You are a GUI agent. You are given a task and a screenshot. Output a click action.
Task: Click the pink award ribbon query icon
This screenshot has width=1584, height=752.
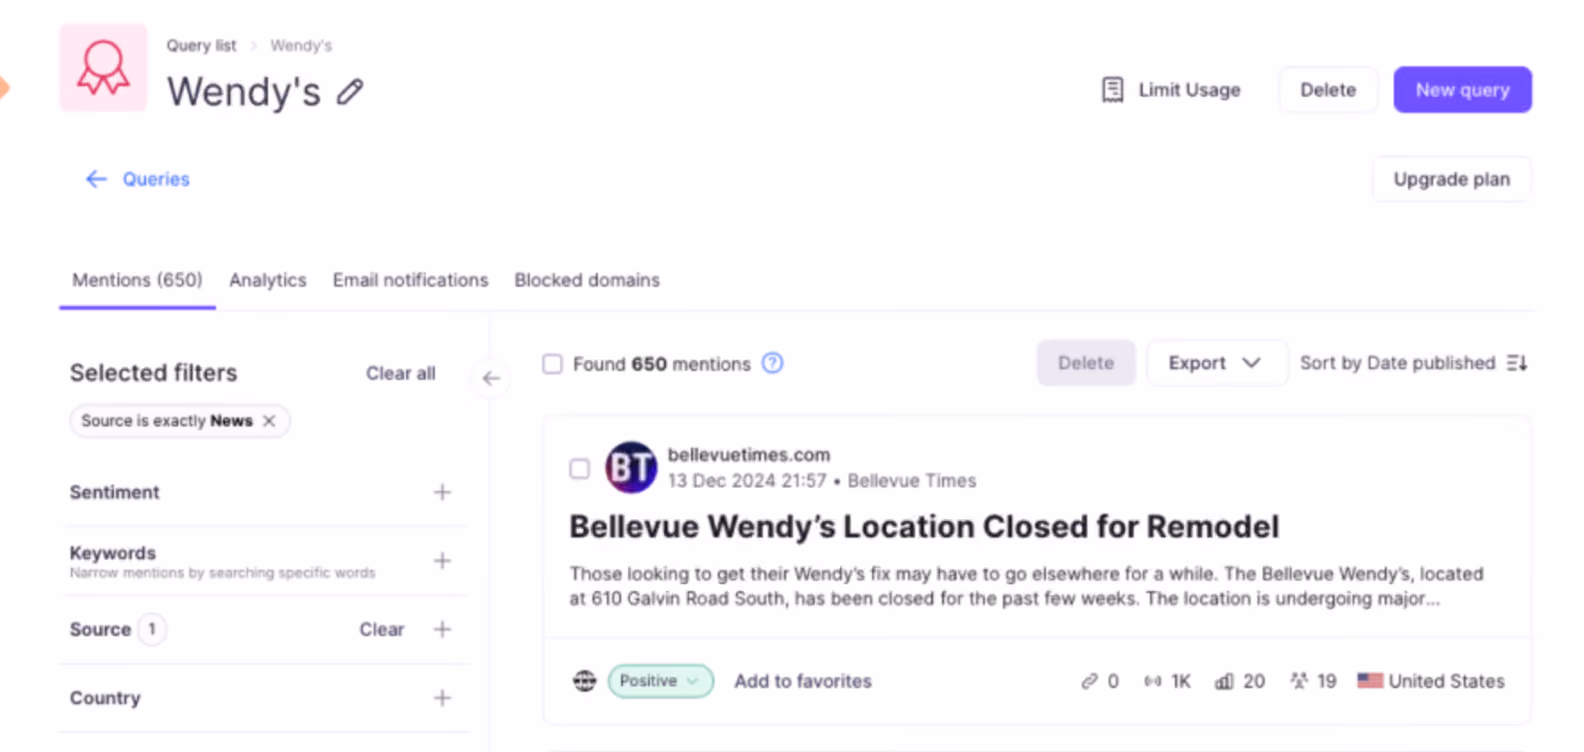[x=103, y=68]
